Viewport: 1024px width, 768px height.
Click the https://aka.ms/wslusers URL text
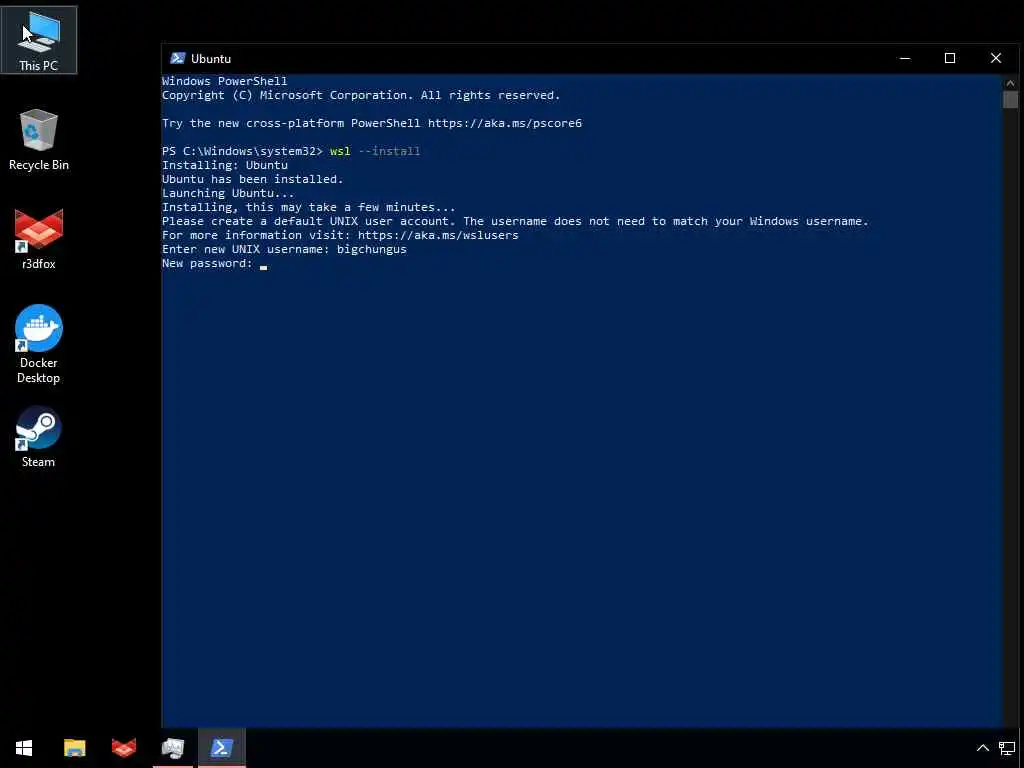(x=438, y=235)
